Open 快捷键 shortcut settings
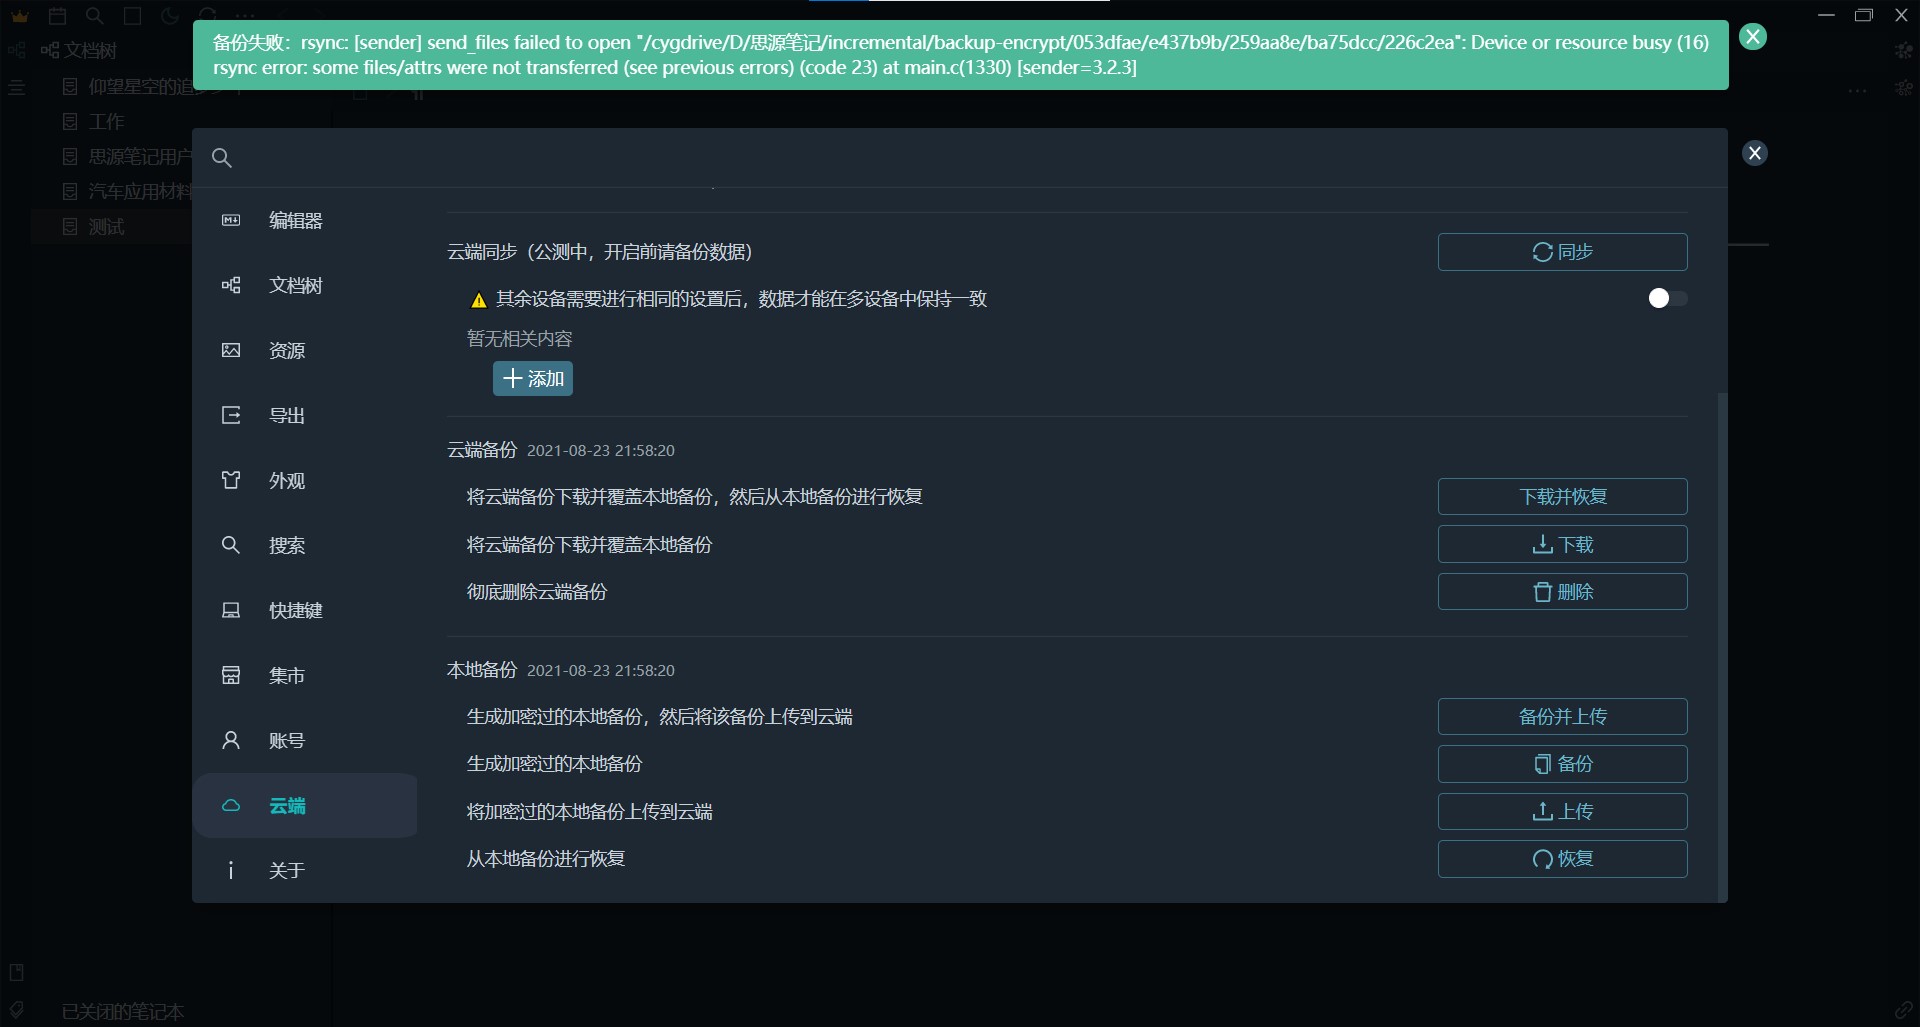 pos(296,610)
